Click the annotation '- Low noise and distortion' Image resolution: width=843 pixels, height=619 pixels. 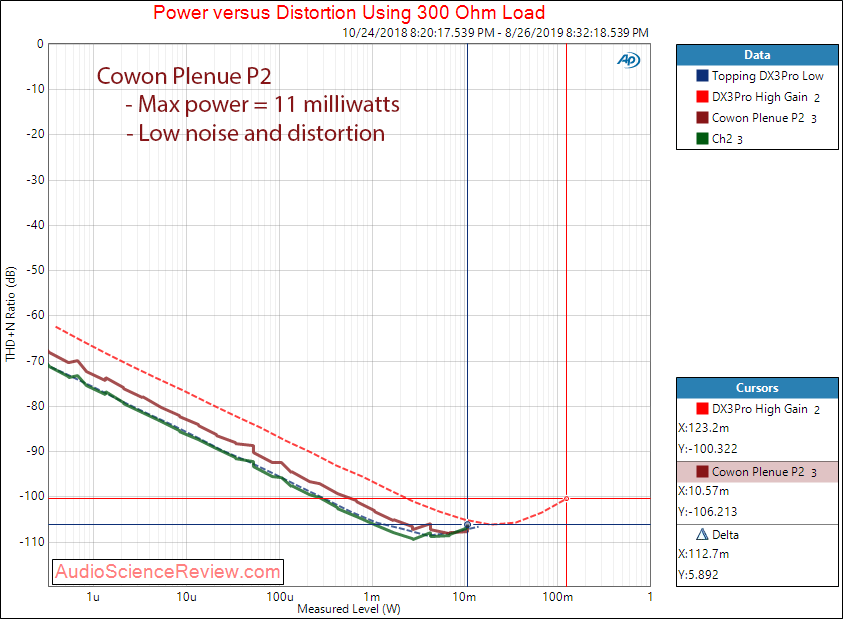[255, 133]
